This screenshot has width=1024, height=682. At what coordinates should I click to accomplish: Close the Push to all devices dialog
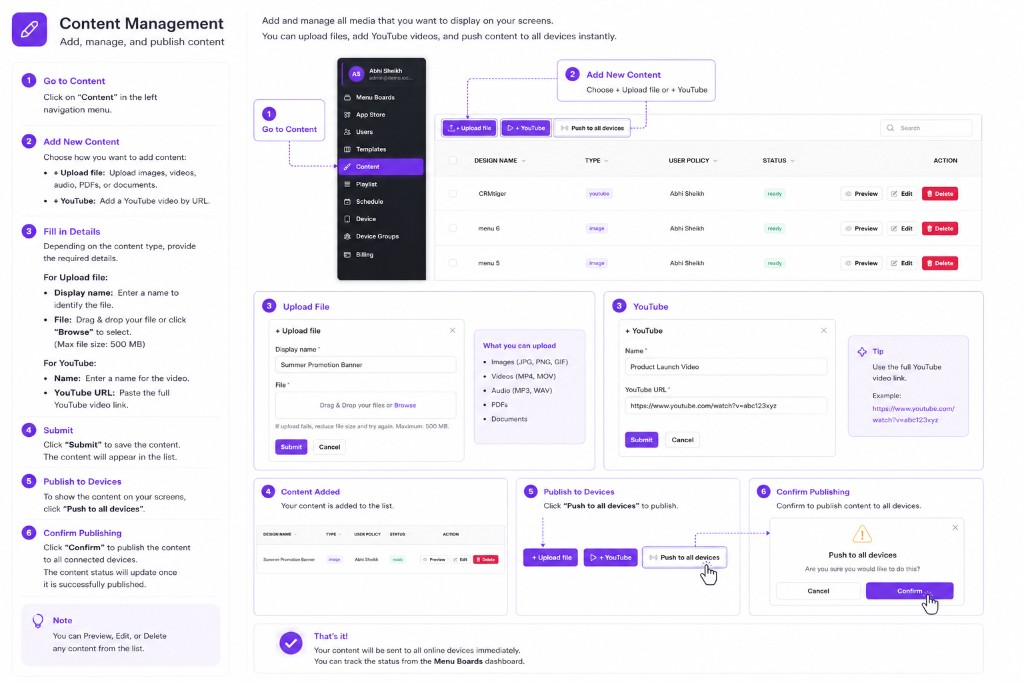tap(955, 527)
